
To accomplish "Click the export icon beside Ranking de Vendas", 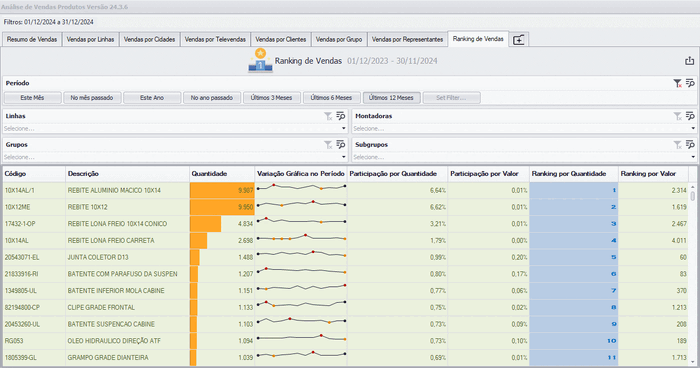I will coord(689,61).
